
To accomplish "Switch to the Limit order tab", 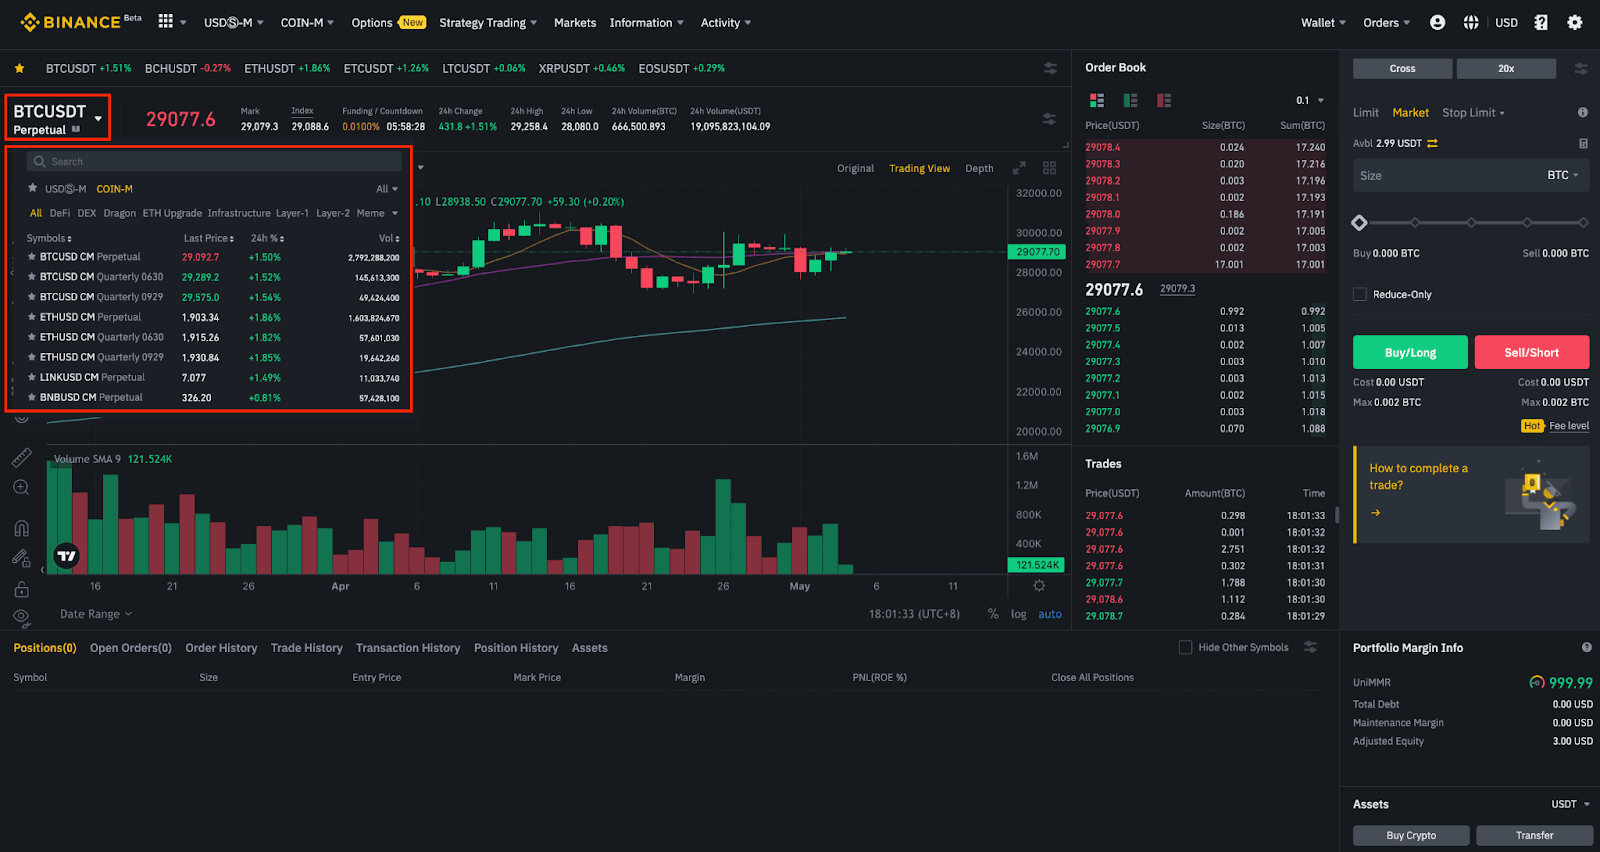I will tap(1366, 113).
